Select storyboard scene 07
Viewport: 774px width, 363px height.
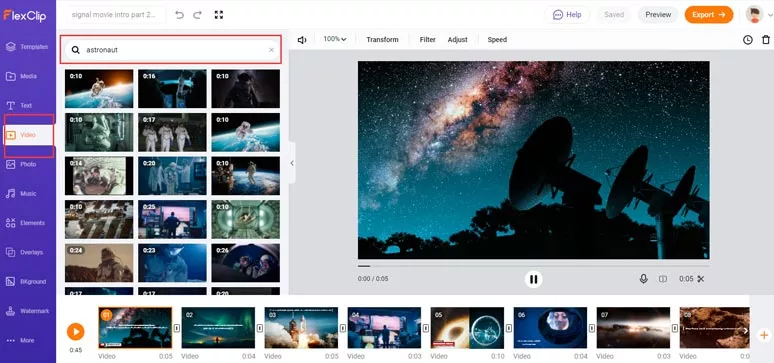coord(633,328)
